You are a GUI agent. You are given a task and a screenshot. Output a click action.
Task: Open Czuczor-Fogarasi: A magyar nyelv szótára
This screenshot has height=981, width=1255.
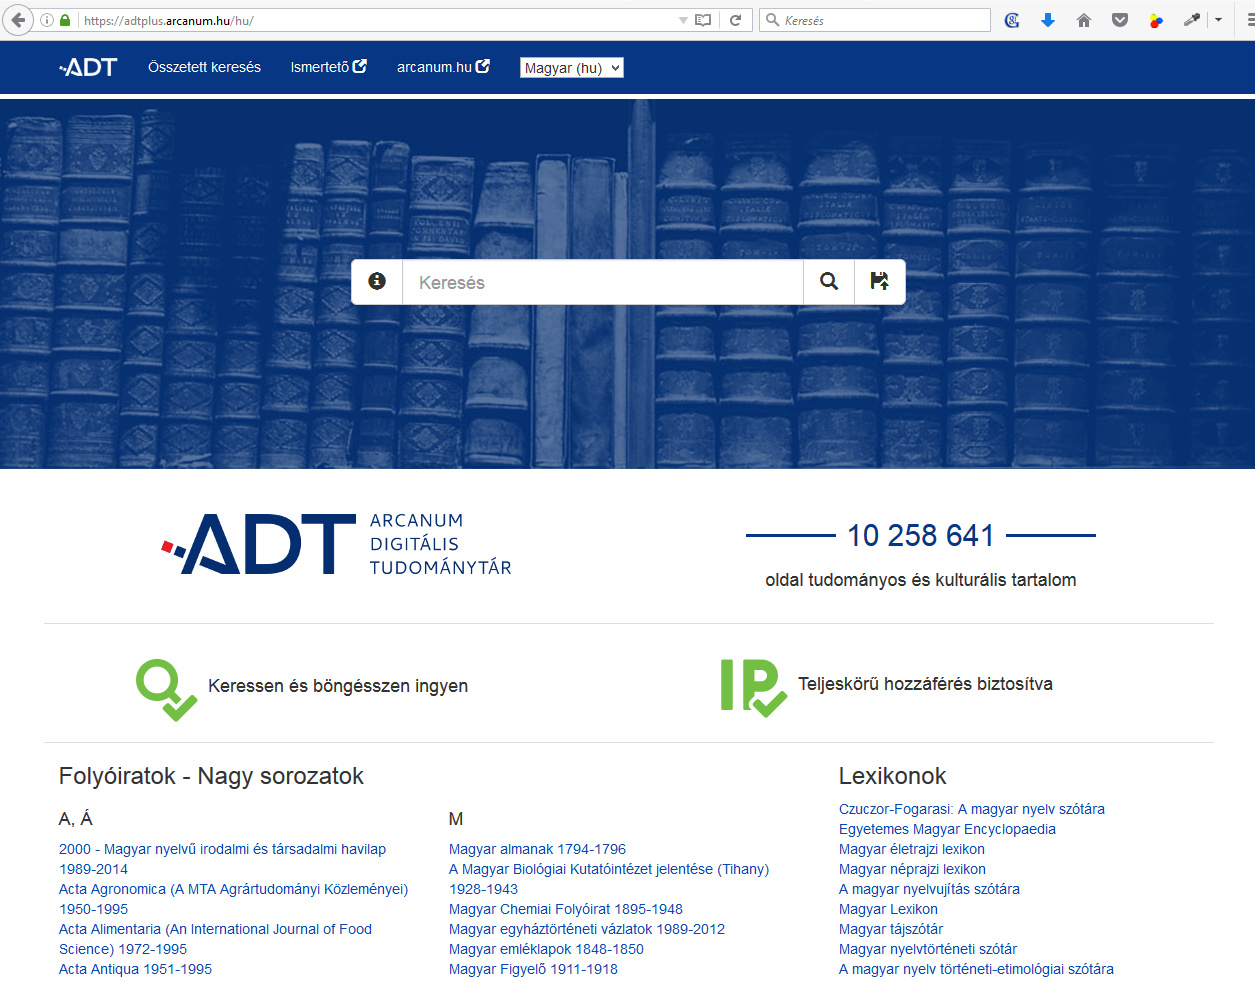click(x=972, y=809)
